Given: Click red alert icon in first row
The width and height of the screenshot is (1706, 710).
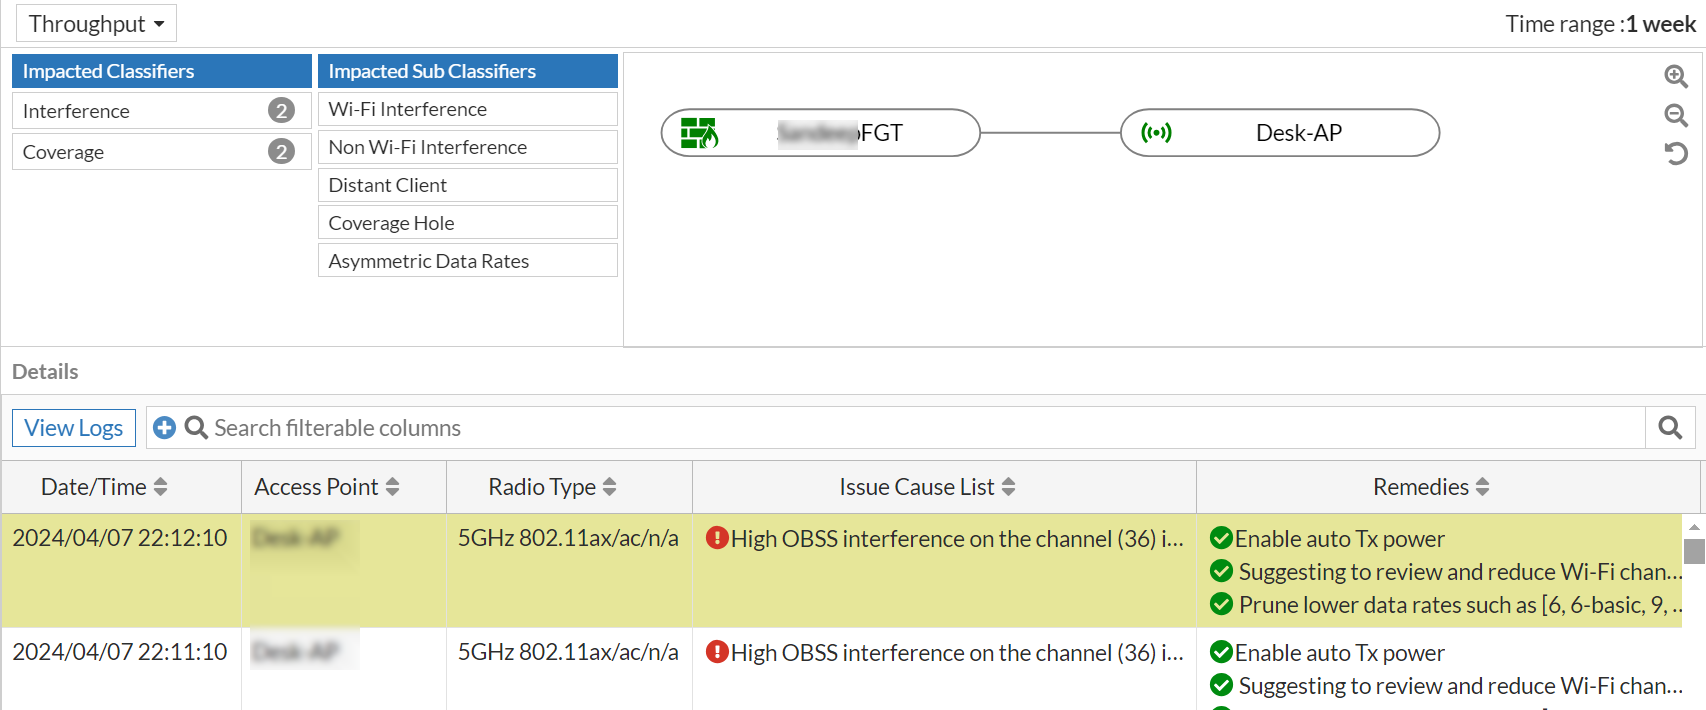Looking at the screenshot, I should 716,538.
